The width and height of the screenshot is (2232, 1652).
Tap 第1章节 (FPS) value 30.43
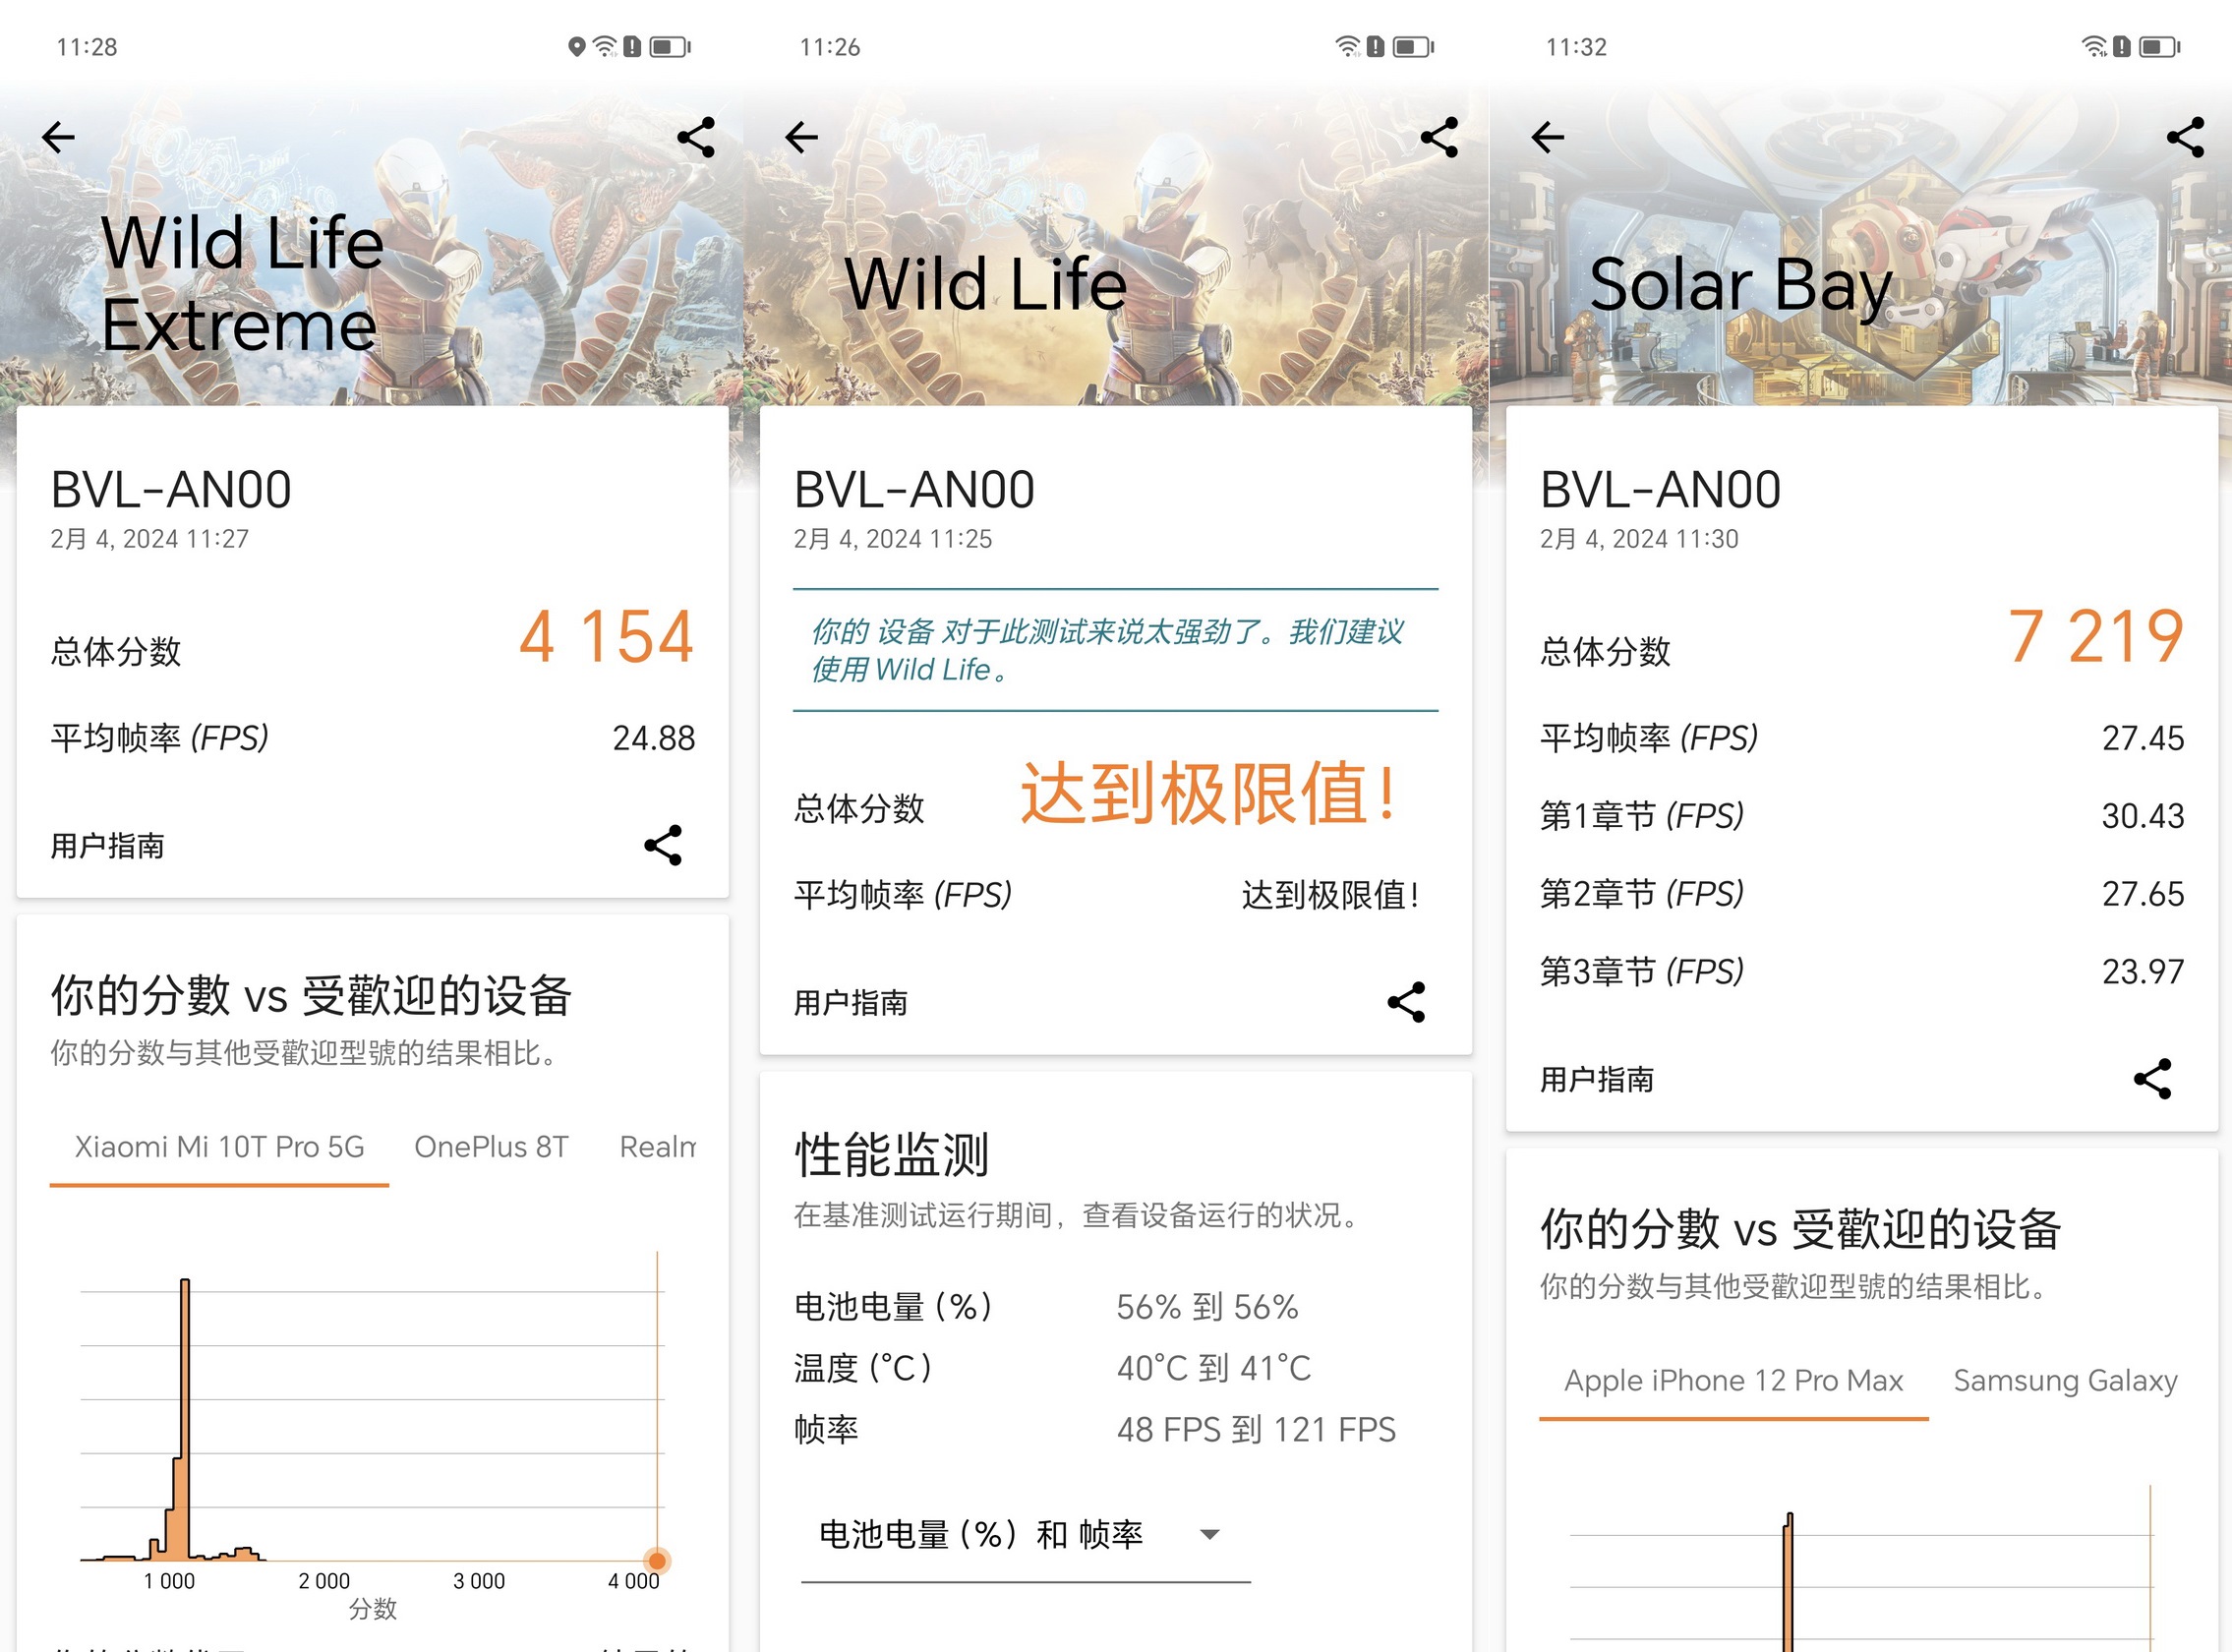coord(2143,816)
